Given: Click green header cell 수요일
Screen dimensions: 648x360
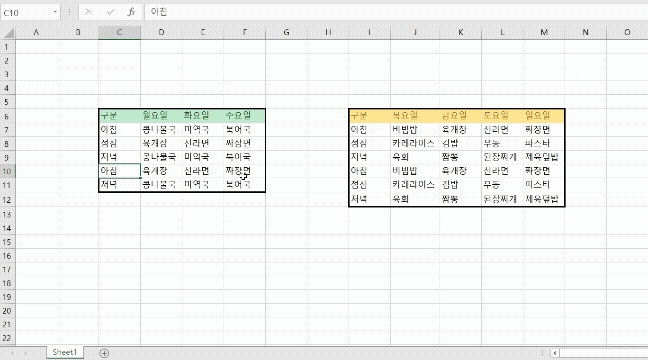Looking at the screenshot, I should tap(244, 116).
